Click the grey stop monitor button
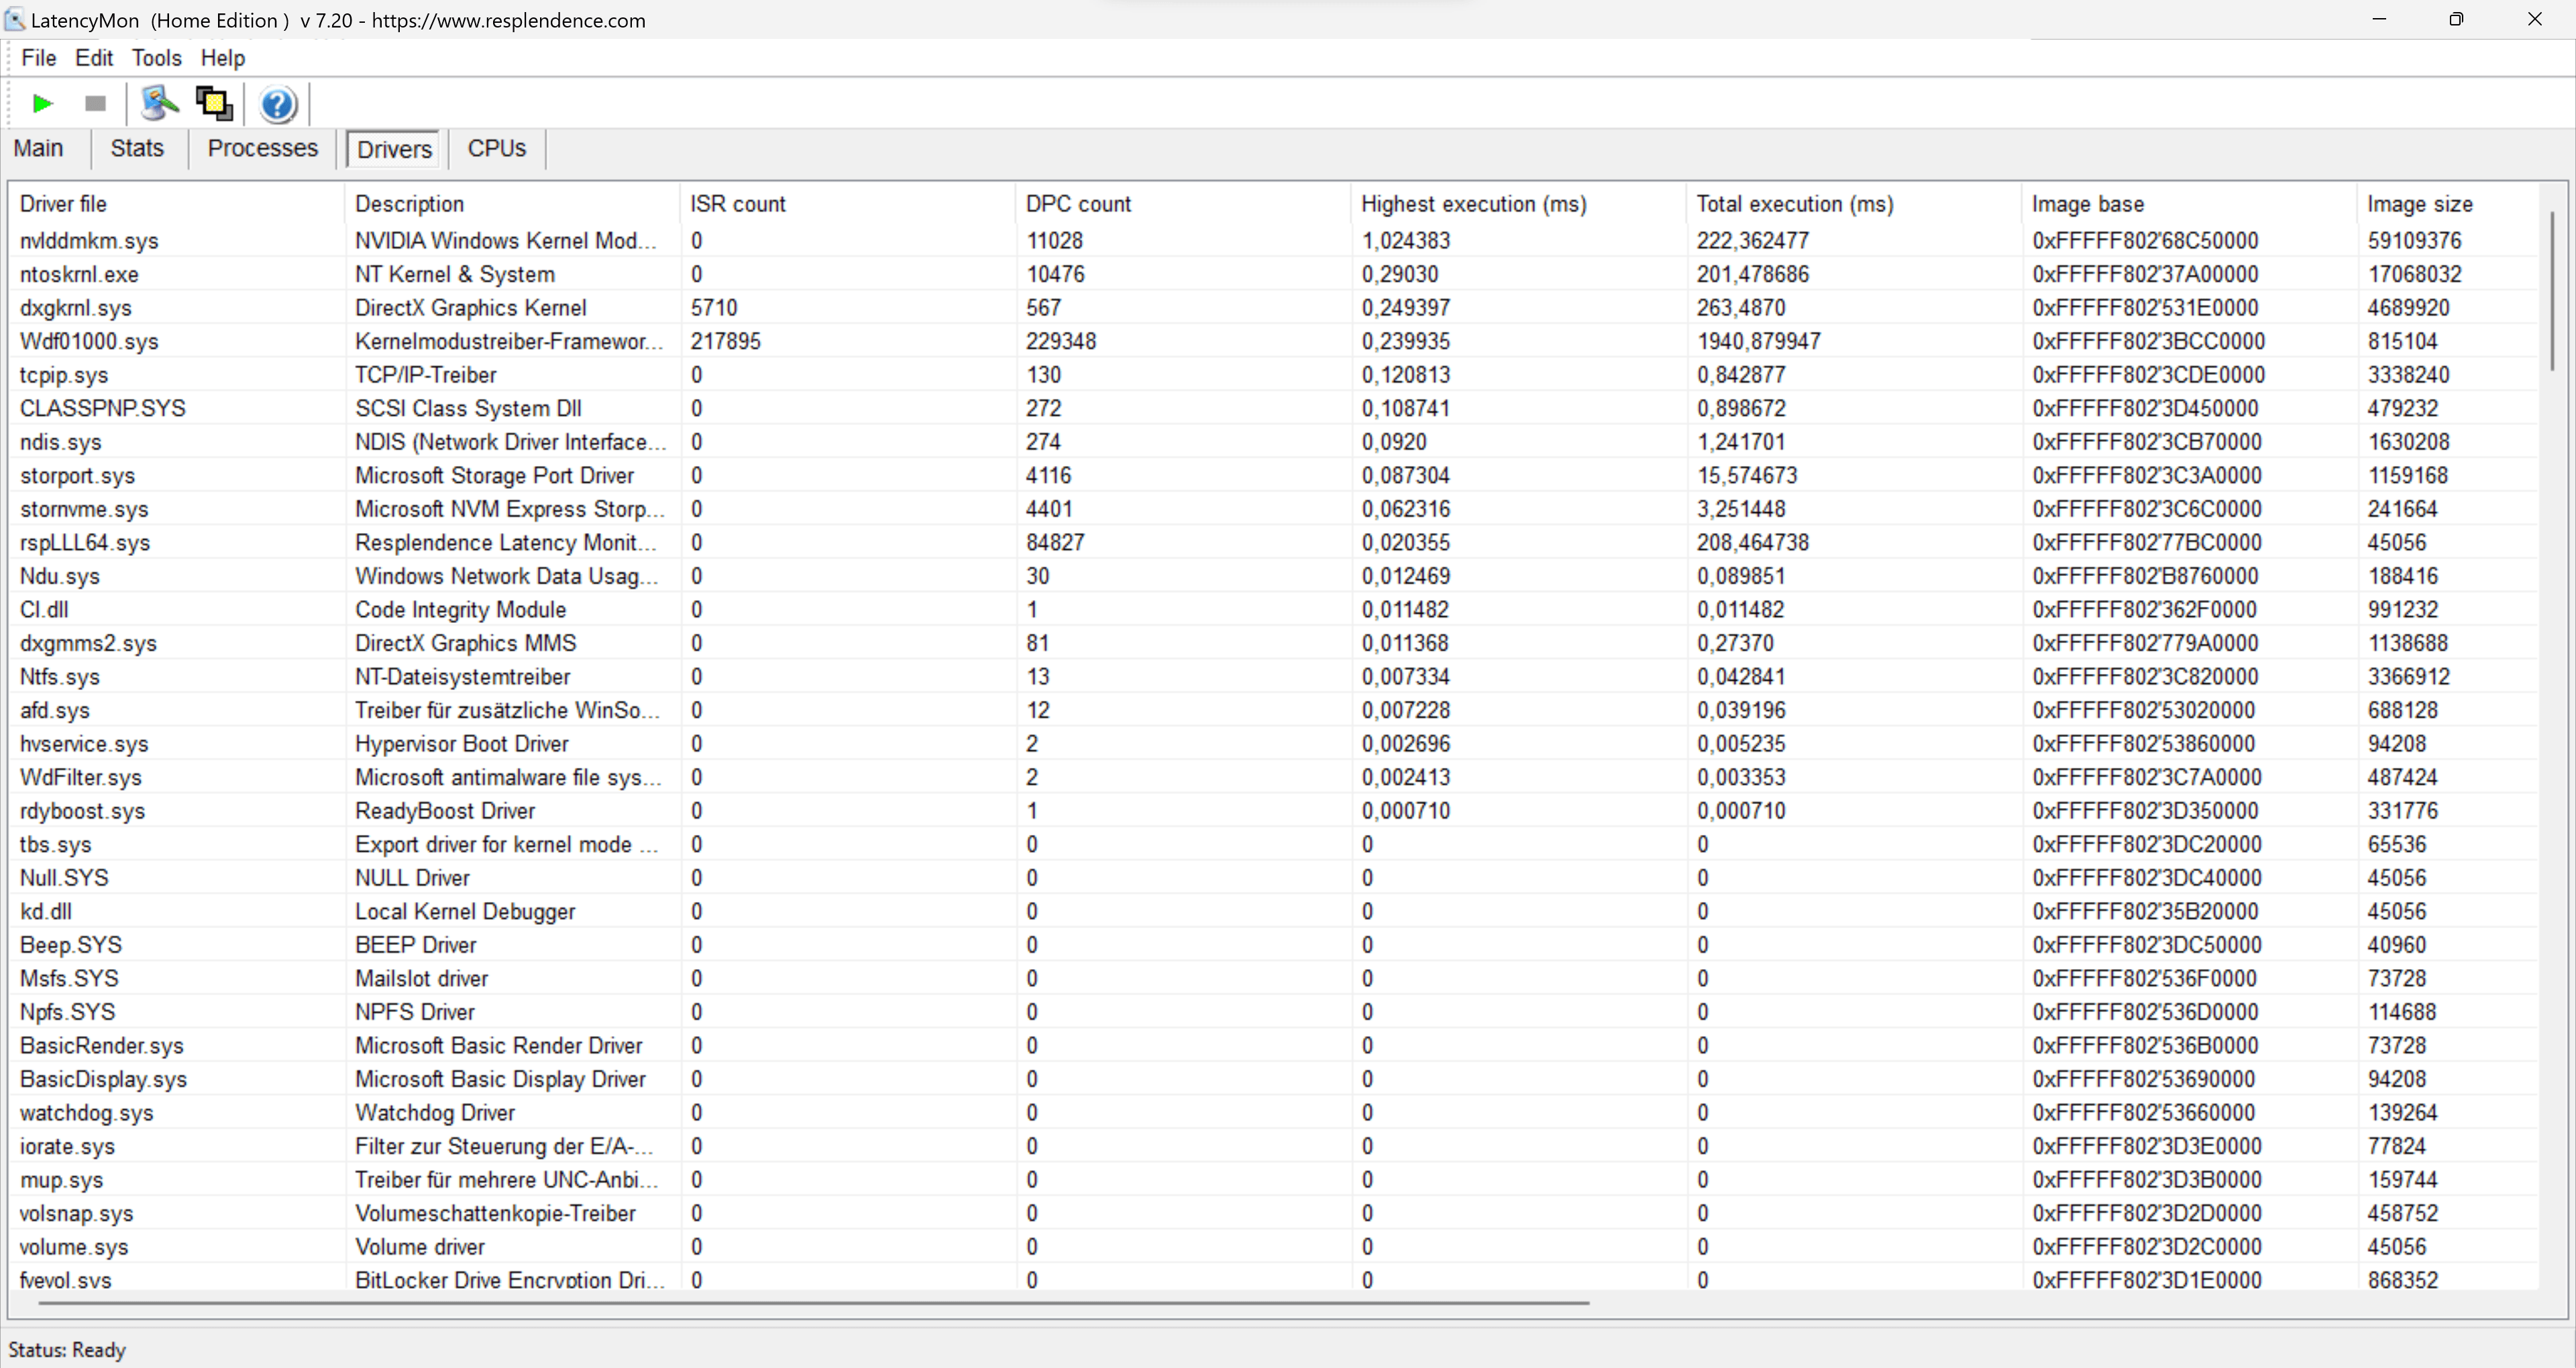The width and height of the screenshot is (2576, 1368). [x=95, y=103]
